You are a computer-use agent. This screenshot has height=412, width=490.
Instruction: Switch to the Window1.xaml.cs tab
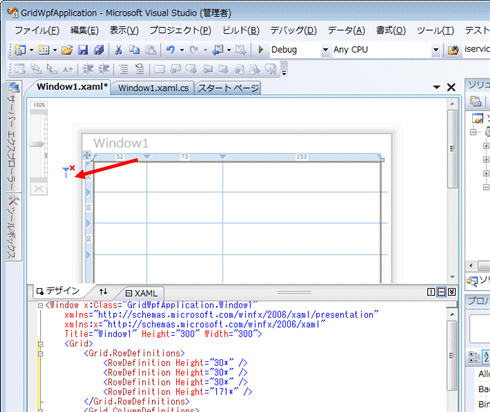tap(153, 88)
